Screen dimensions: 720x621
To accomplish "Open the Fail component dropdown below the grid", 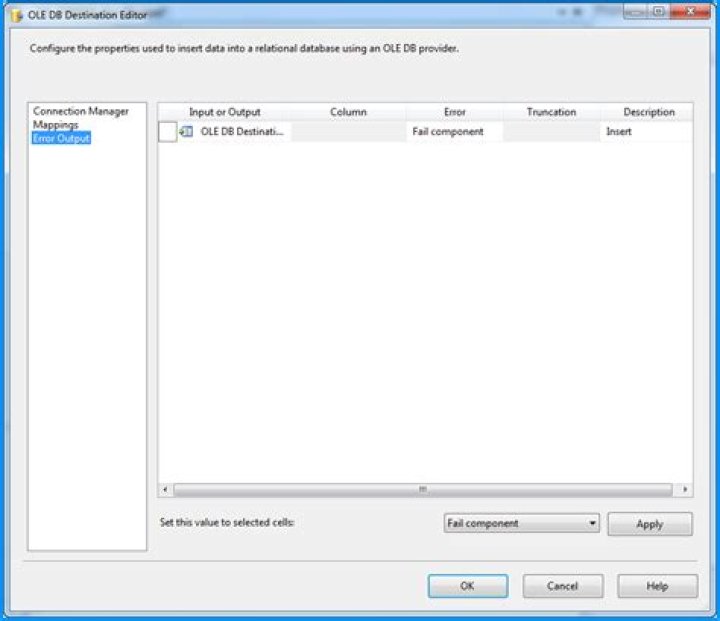I will (x=522, y=523).
